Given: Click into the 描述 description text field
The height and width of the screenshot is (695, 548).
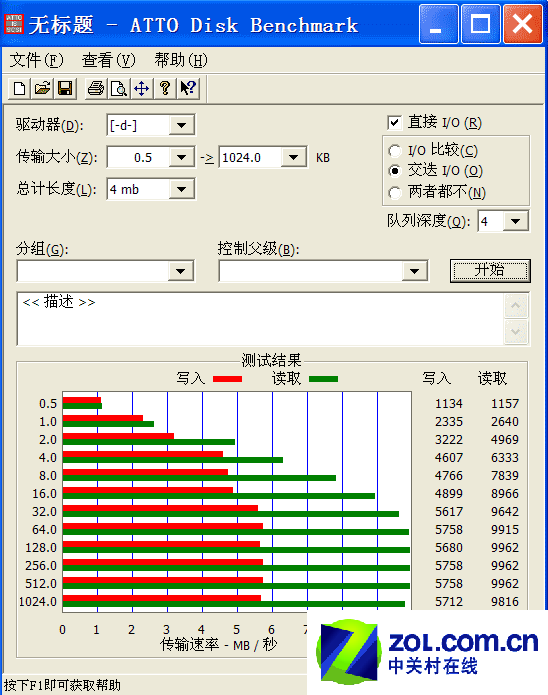Looking at the screenshot, I should coord(261,319).
